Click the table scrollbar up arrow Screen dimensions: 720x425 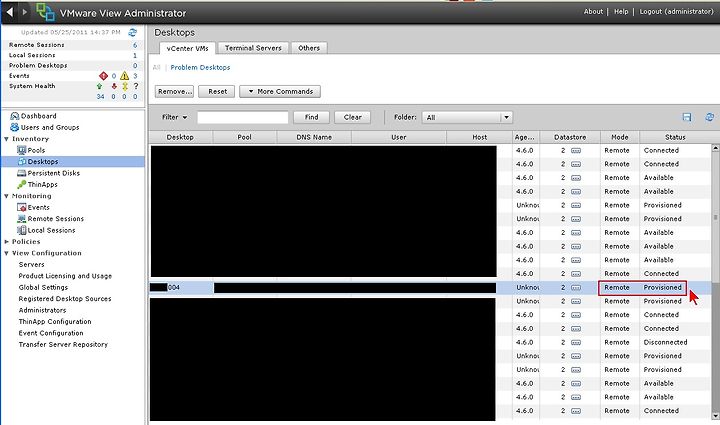tap(715, 148)
